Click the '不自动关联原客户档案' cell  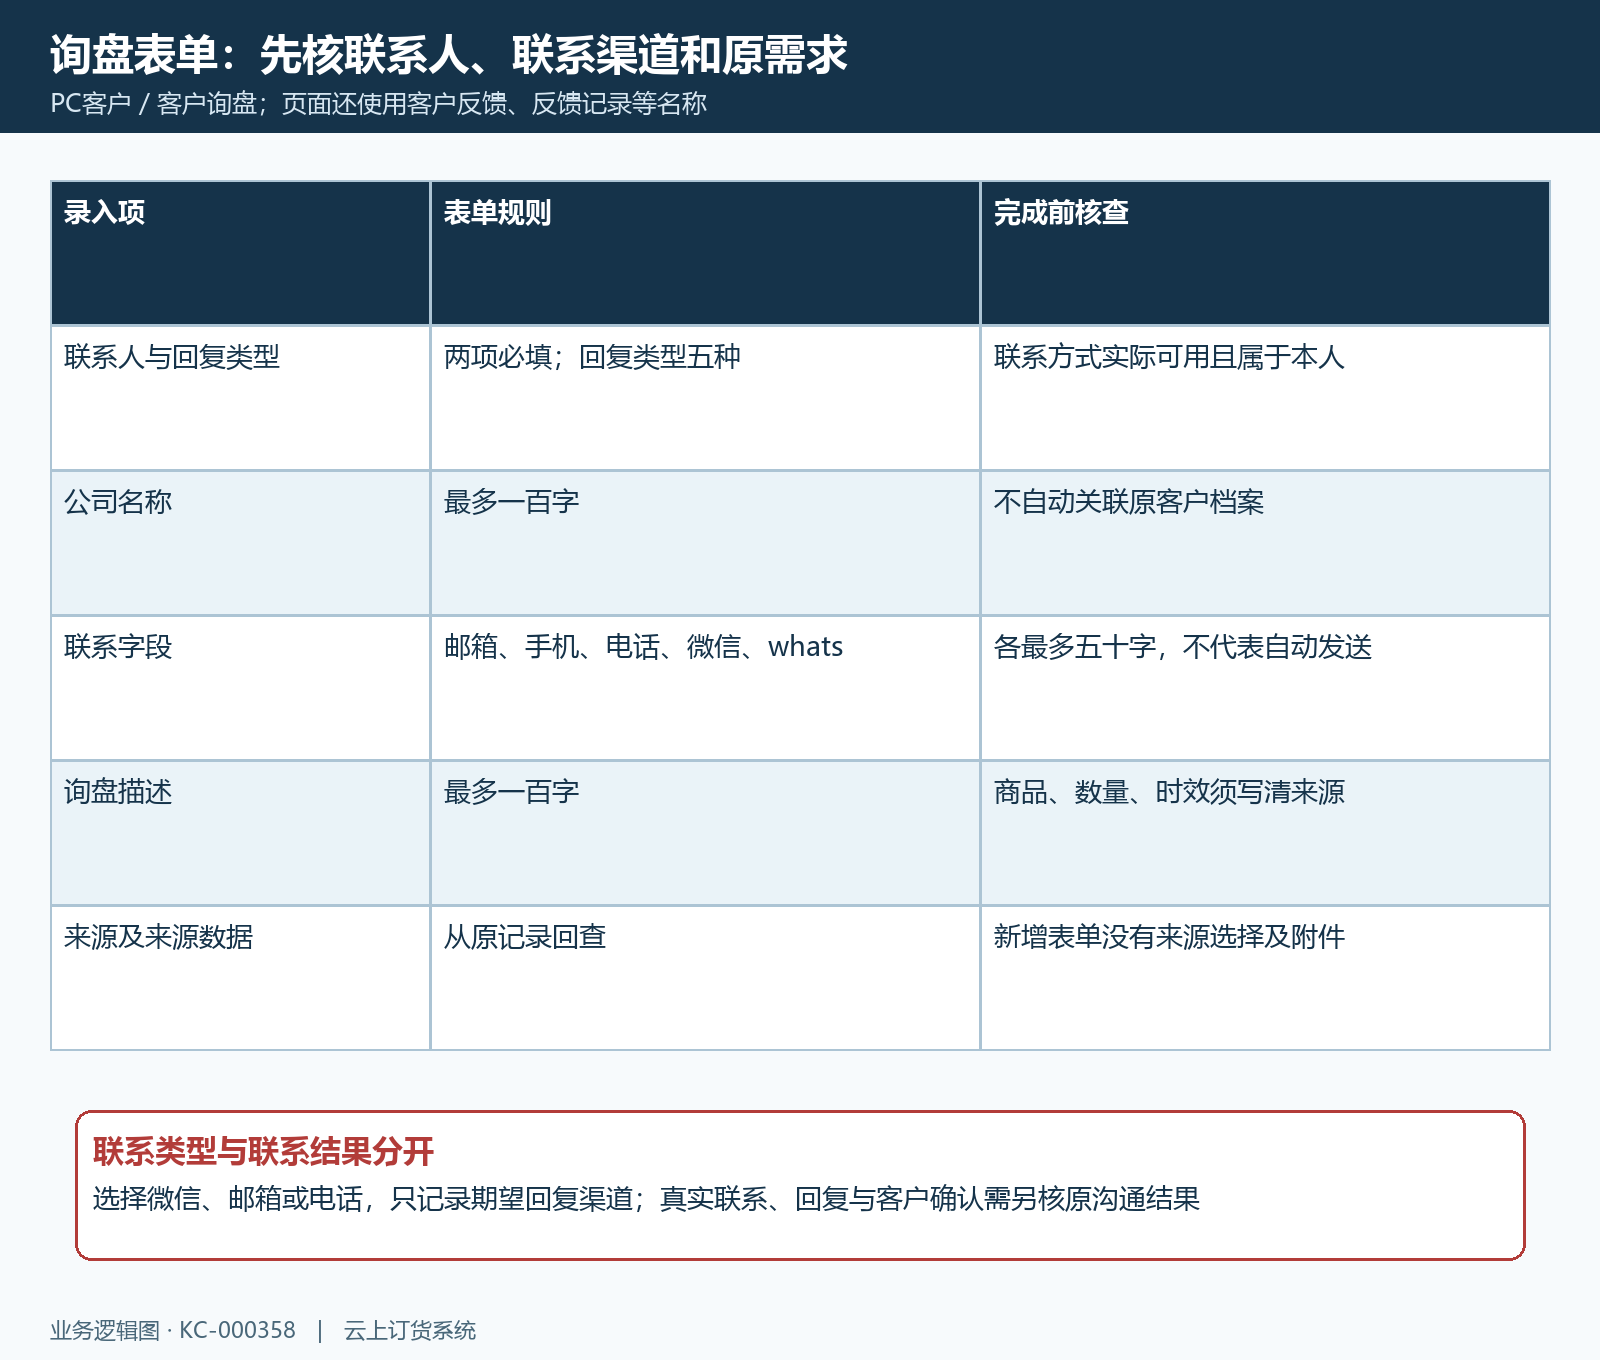coord(1265,543)
